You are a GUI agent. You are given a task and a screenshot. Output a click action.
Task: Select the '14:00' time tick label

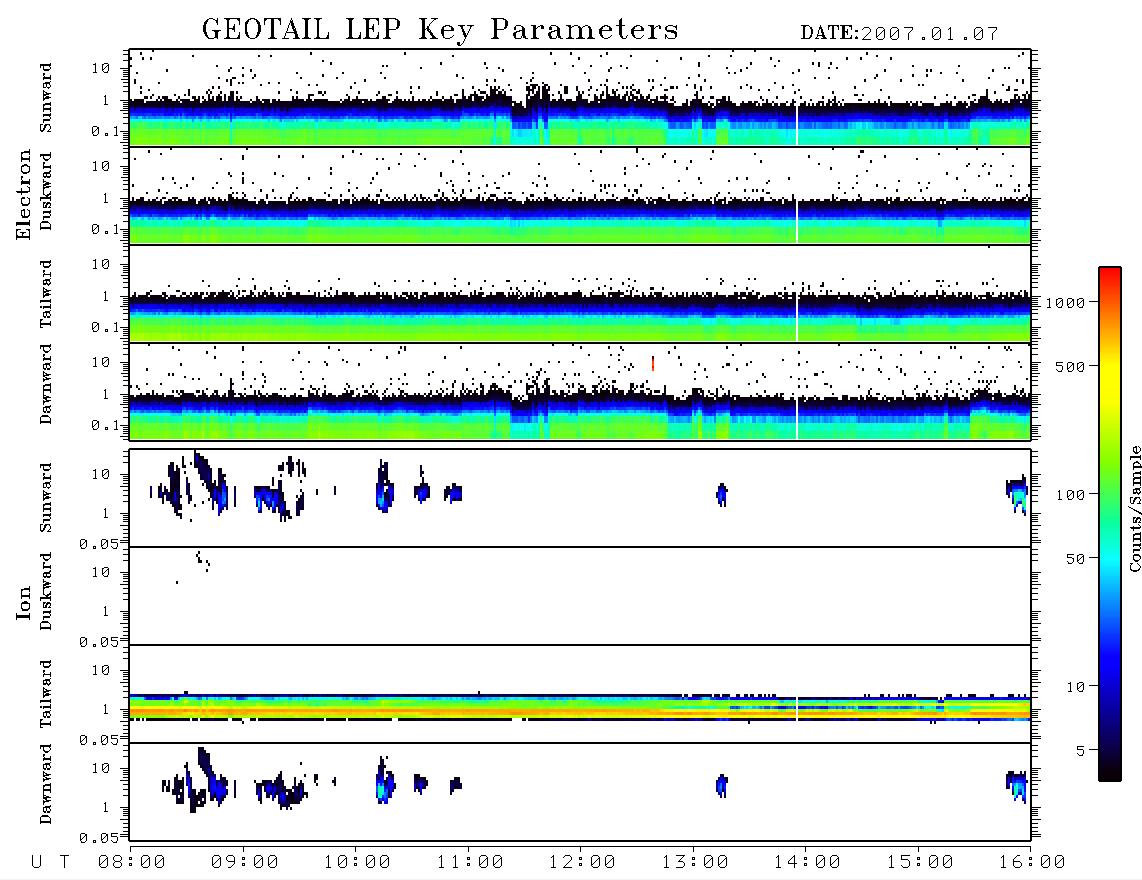pos(807,862)
